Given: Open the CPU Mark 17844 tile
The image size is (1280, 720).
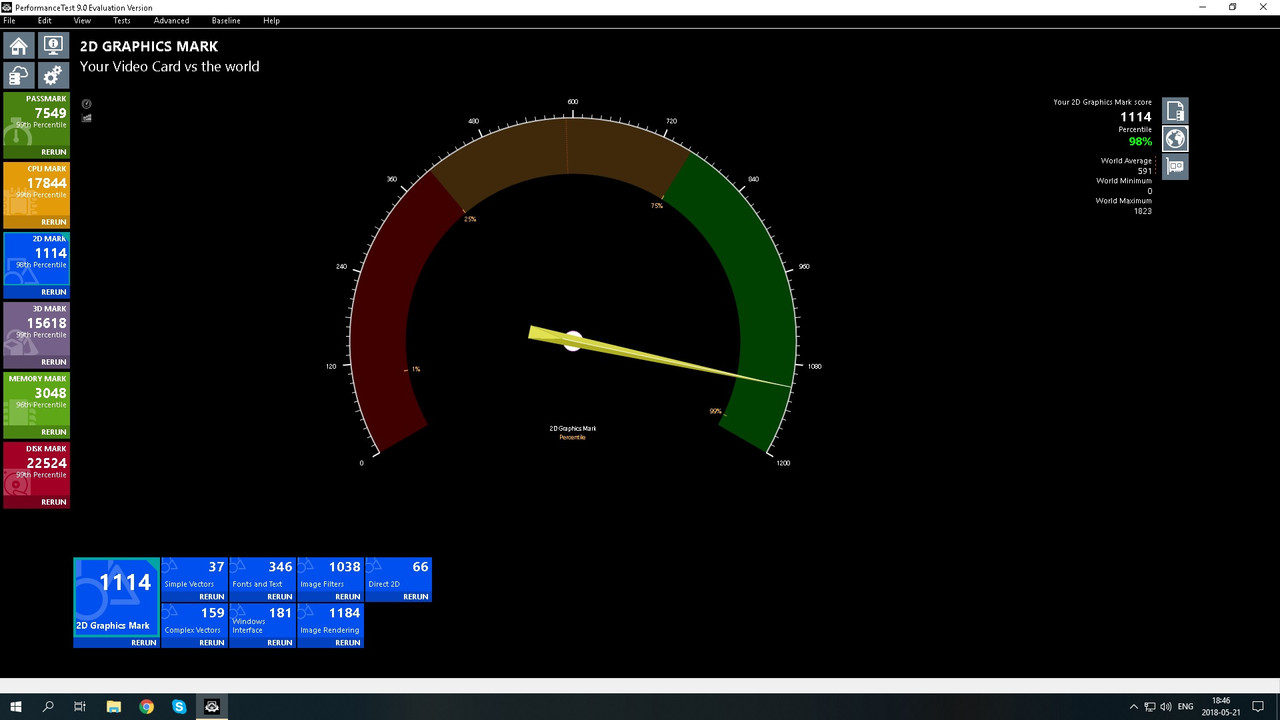Looking at the screenshot, I should click(37, 195).
